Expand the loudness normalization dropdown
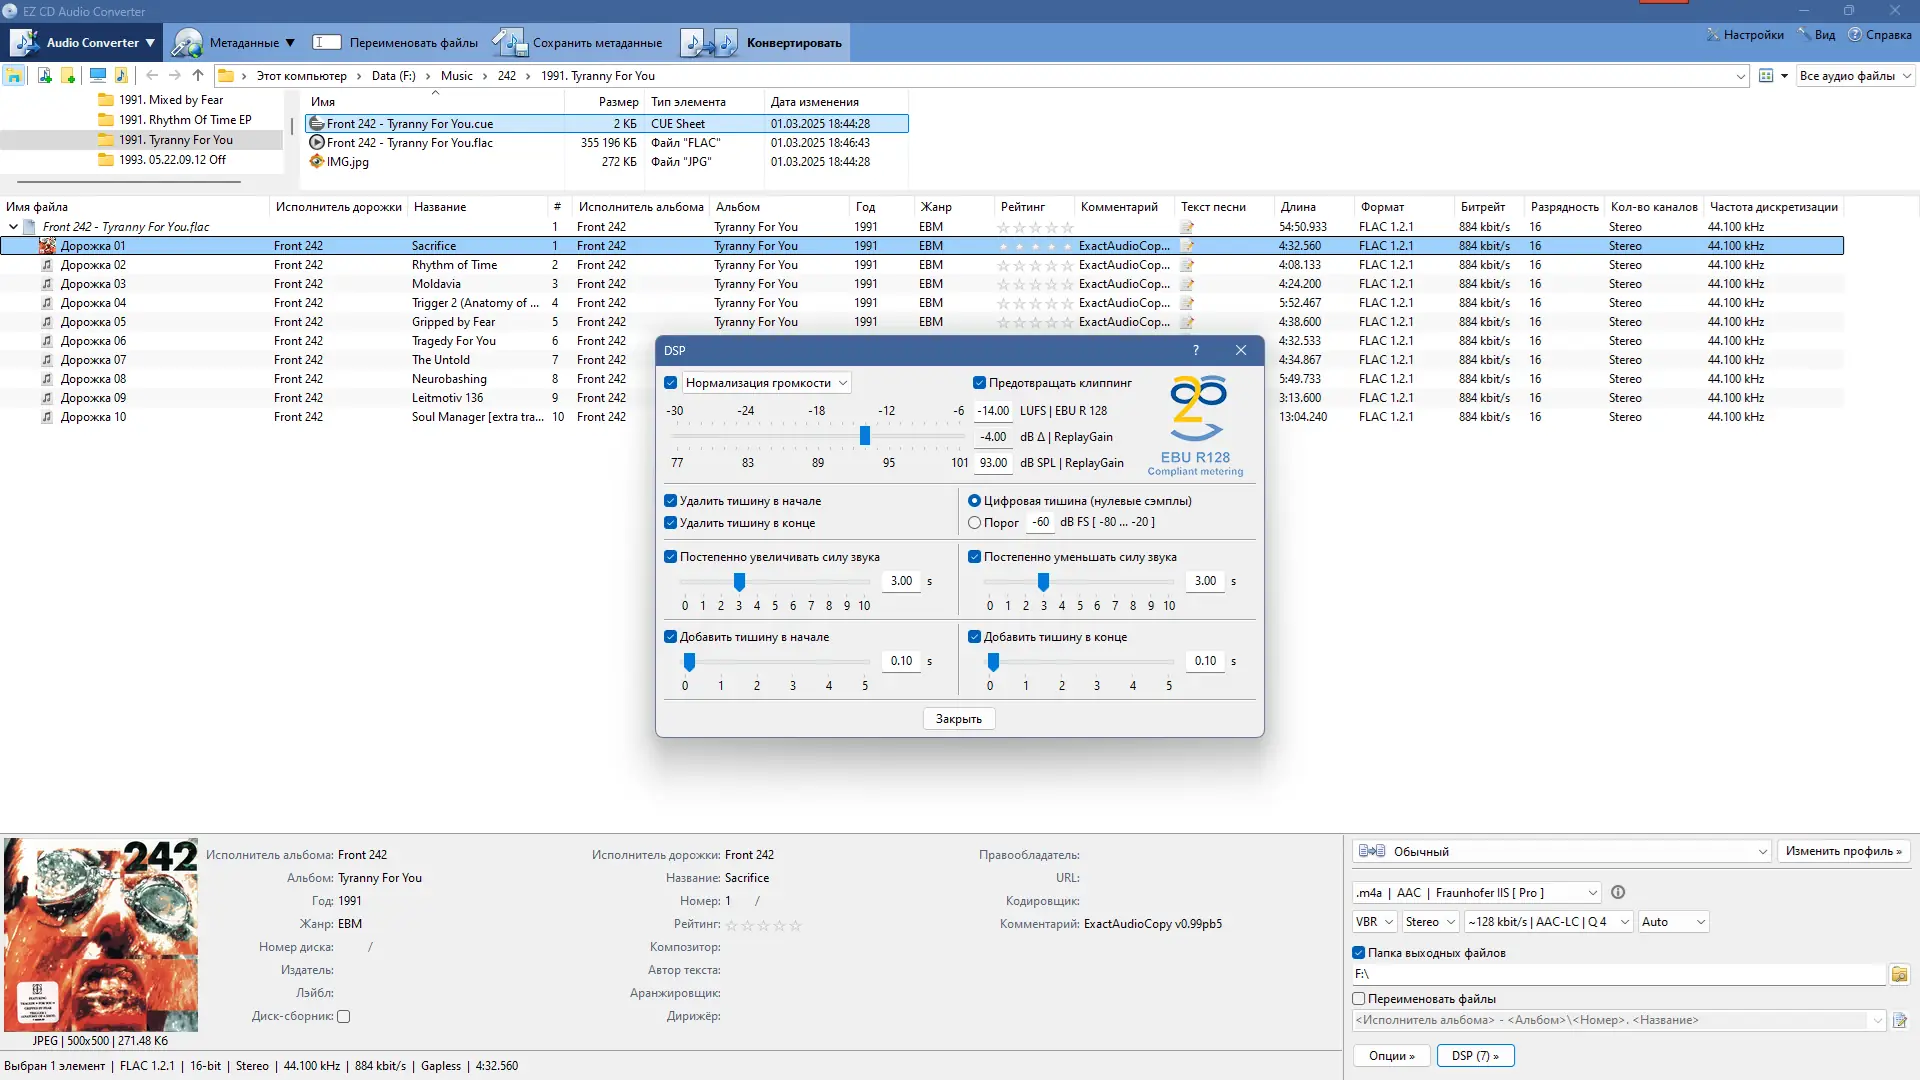This screenshot has height=1080, width=1920. coord(767,382)
